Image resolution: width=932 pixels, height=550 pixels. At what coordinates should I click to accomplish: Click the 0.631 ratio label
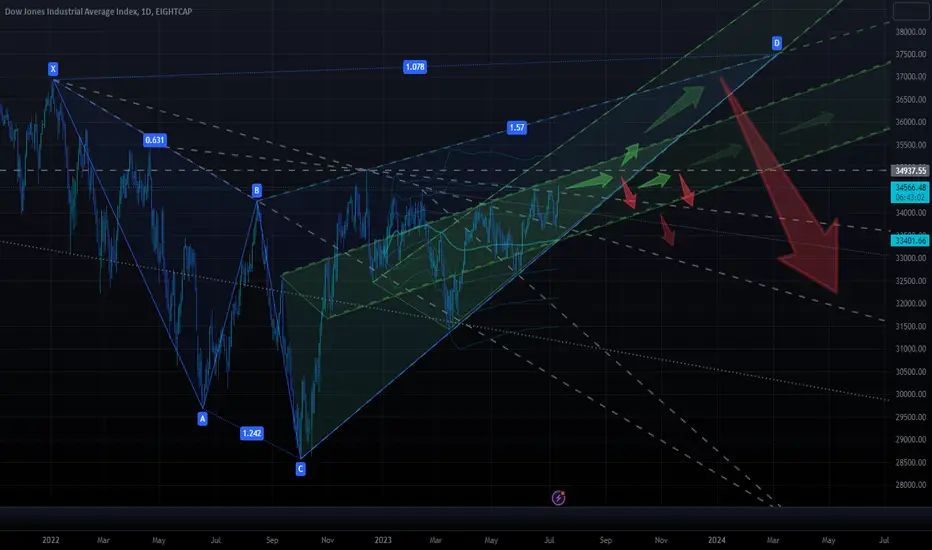coord(155,140)
